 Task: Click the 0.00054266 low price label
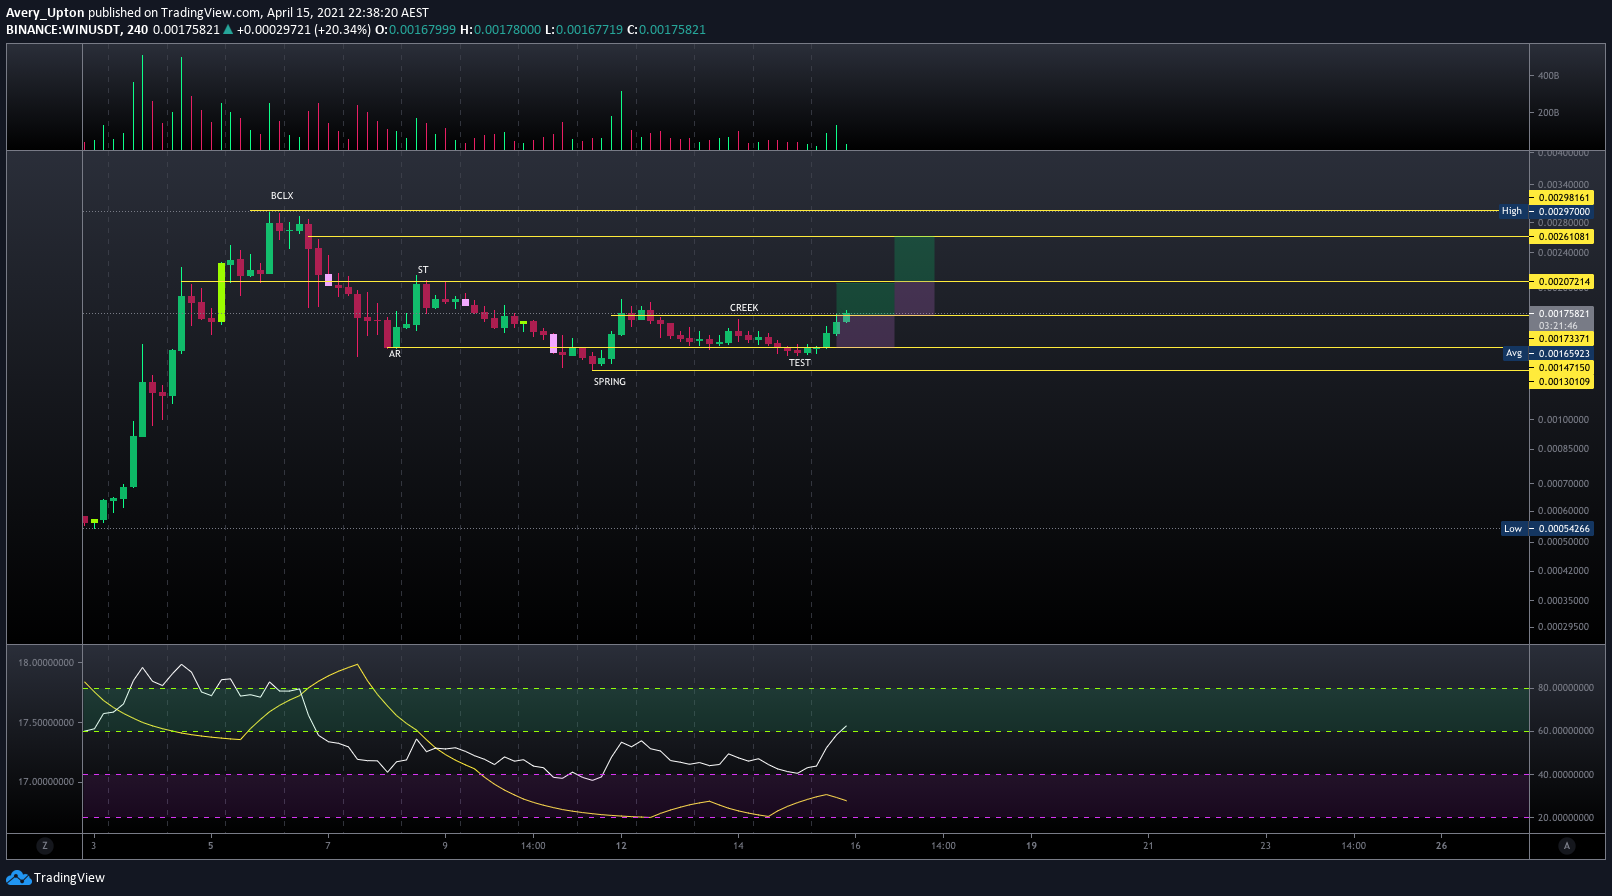[x=1562, y=529]
